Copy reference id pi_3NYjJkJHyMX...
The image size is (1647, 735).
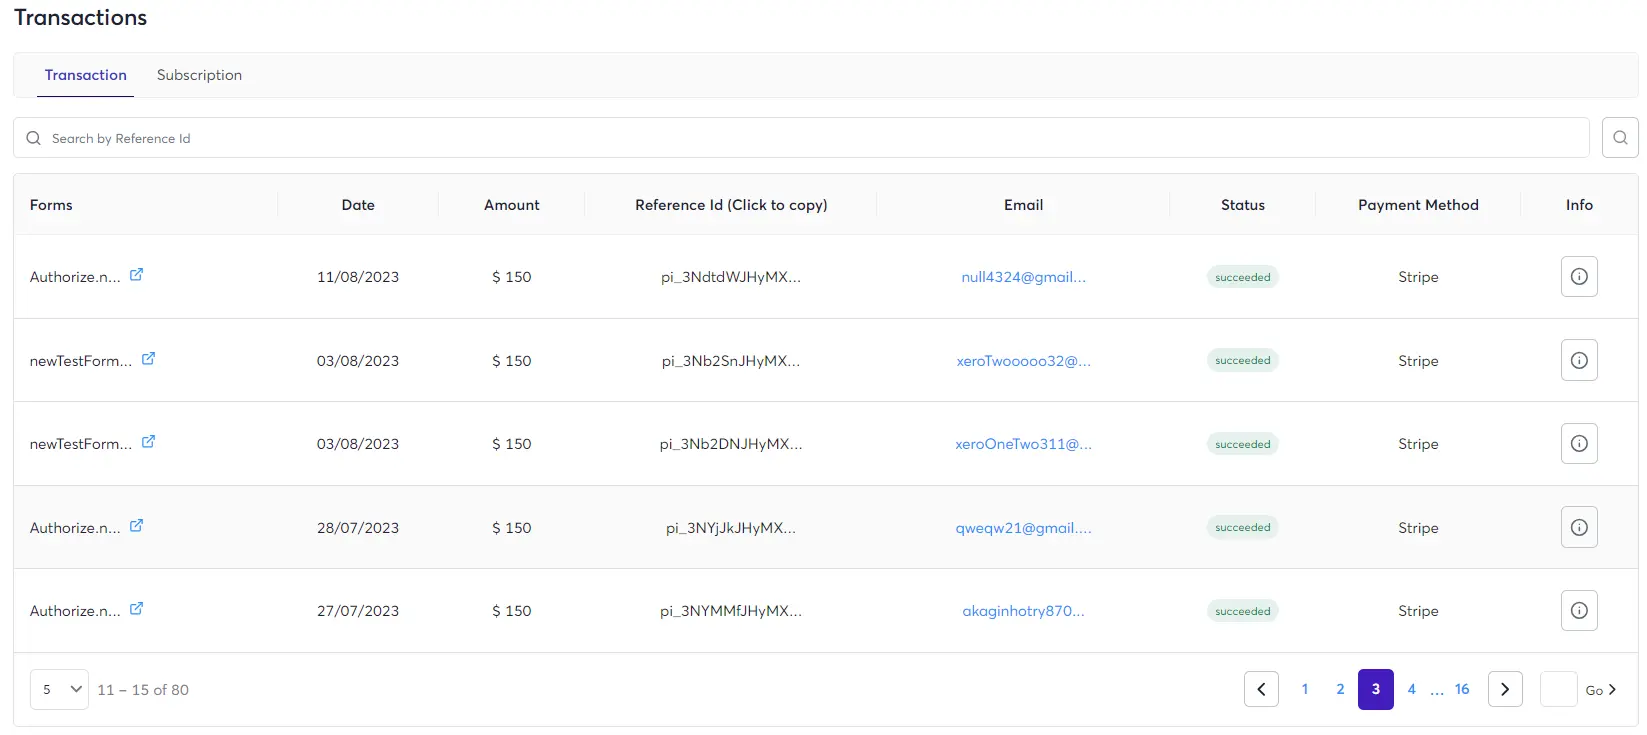pos(731,528)
